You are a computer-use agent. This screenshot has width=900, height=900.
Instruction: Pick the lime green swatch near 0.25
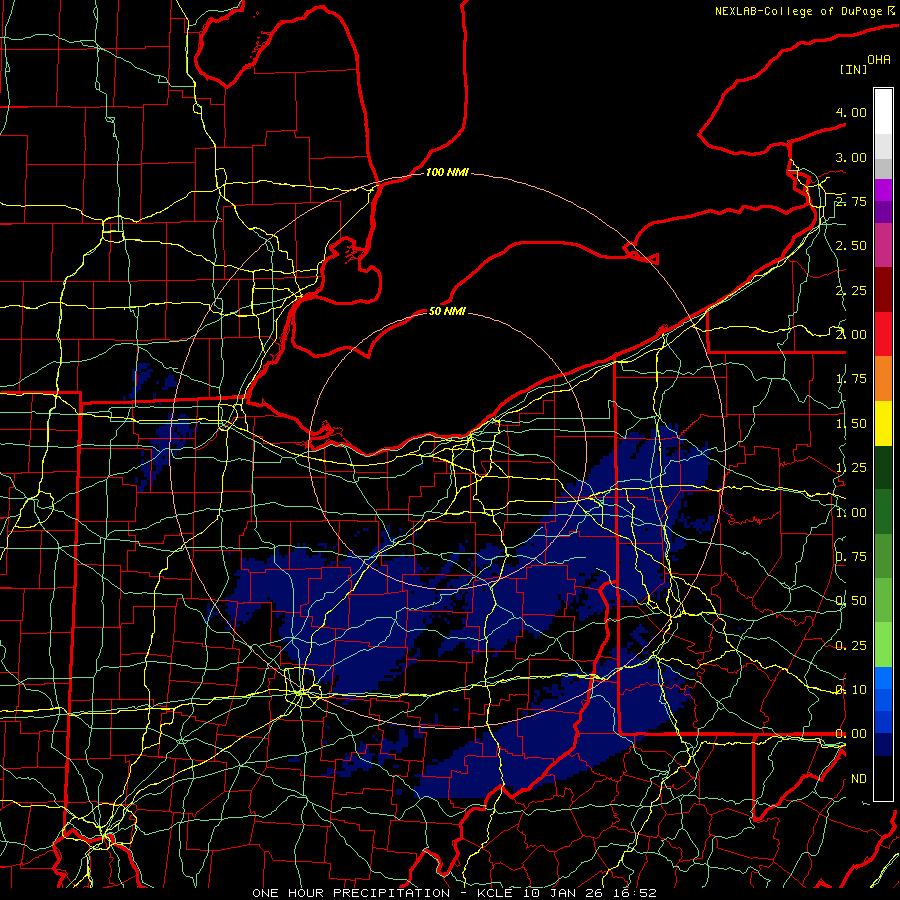click(883, 645)
